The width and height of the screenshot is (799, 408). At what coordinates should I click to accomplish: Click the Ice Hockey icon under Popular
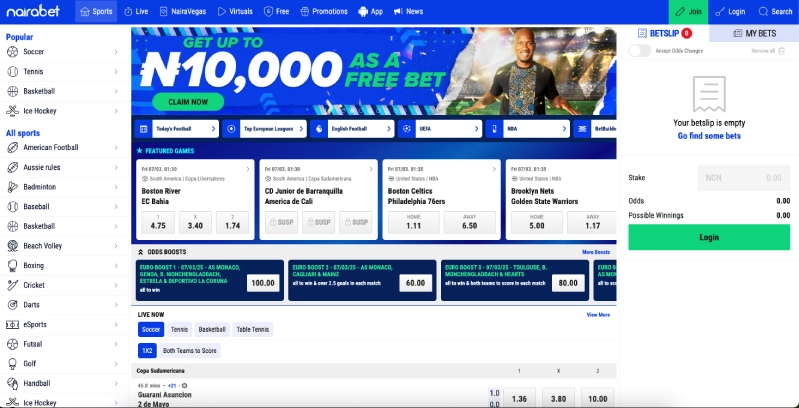(x=13, y=111)
